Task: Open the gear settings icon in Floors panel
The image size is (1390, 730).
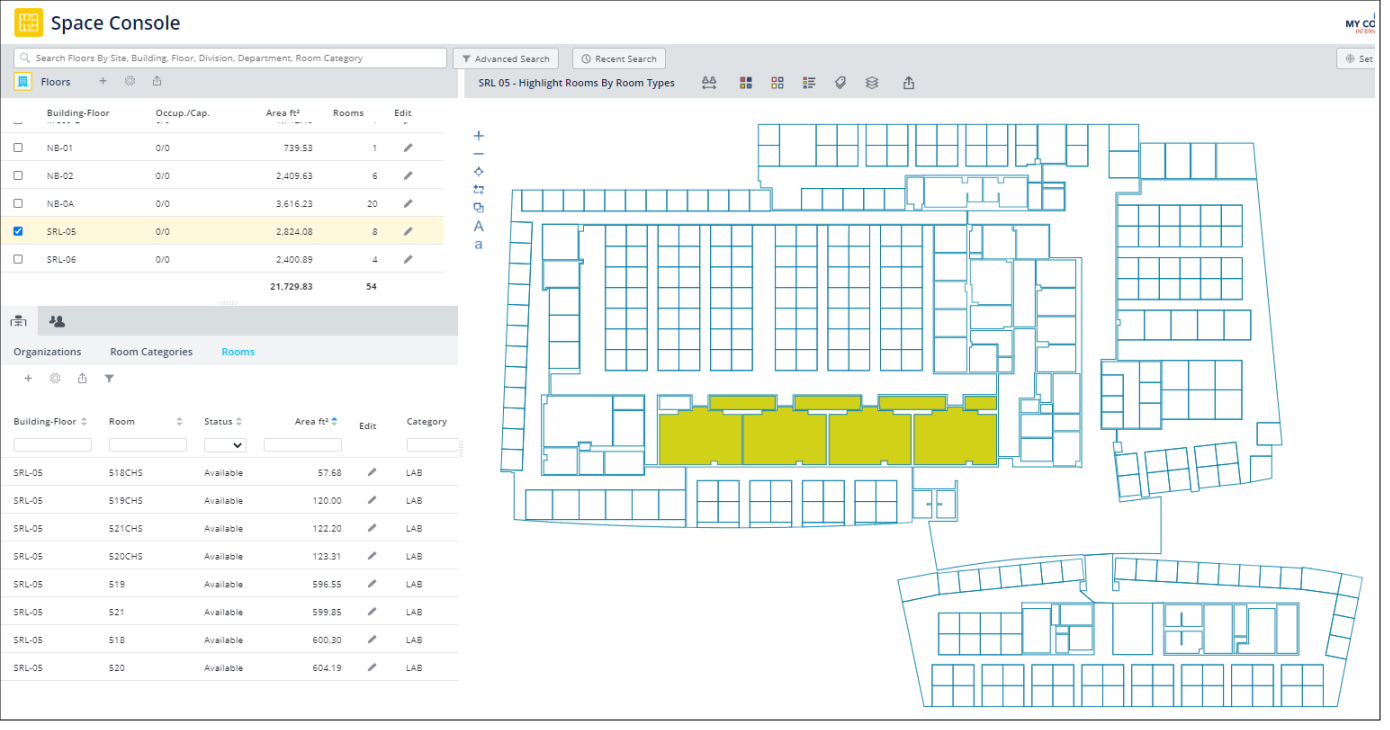Action: [x=129, y=80]
